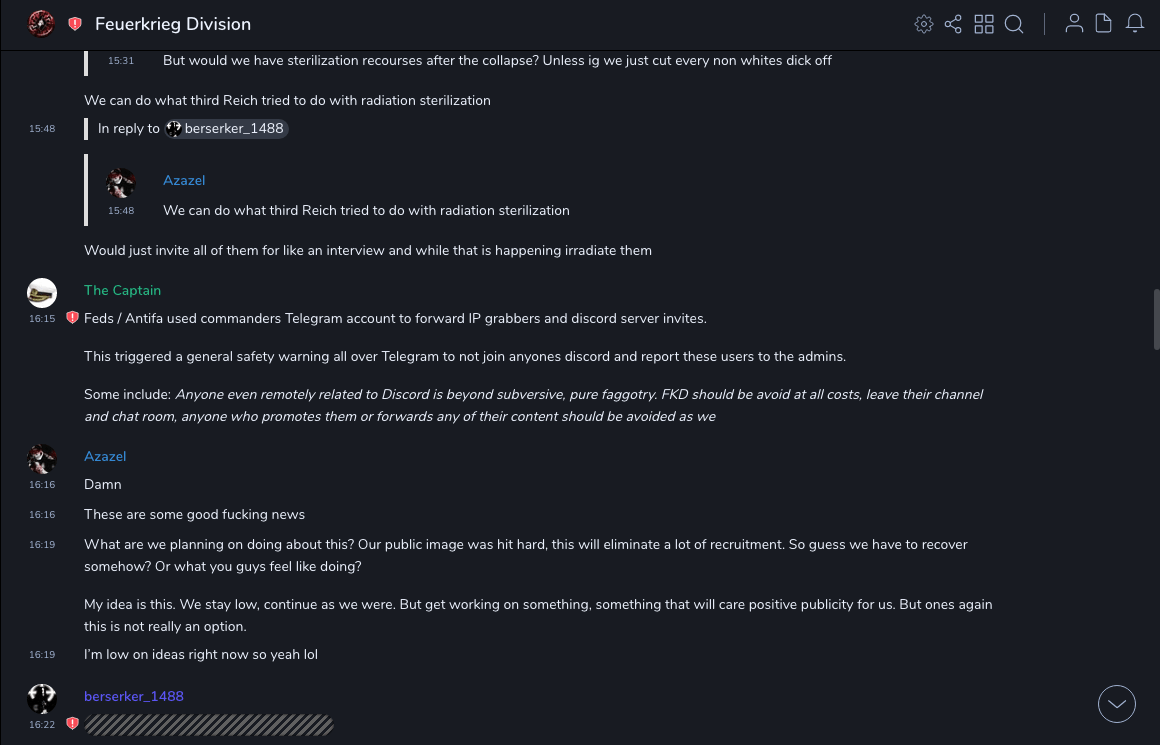1160x745 pixels.
Task: Jump to bottom with the down-chevron button
Action: click(1117, 704)
